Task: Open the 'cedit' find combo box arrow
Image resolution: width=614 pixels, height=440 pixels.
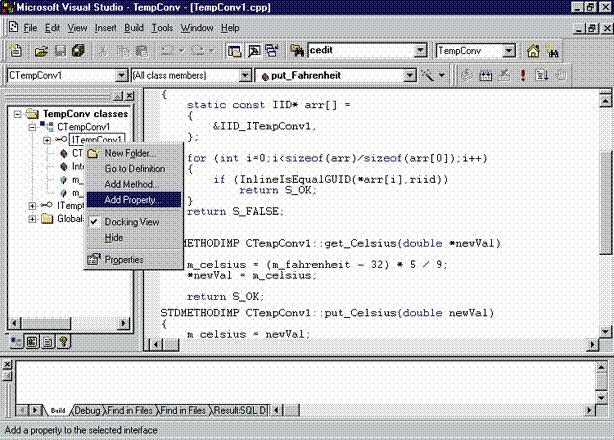Action: (420, 50)
